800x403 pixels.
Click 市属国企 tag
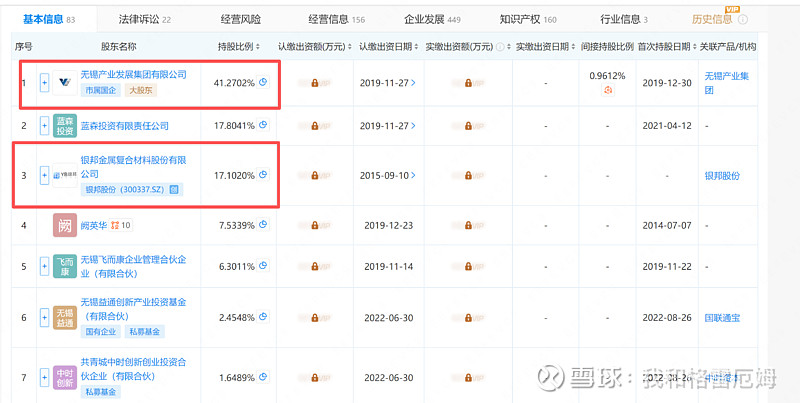(x=101, y=91)
